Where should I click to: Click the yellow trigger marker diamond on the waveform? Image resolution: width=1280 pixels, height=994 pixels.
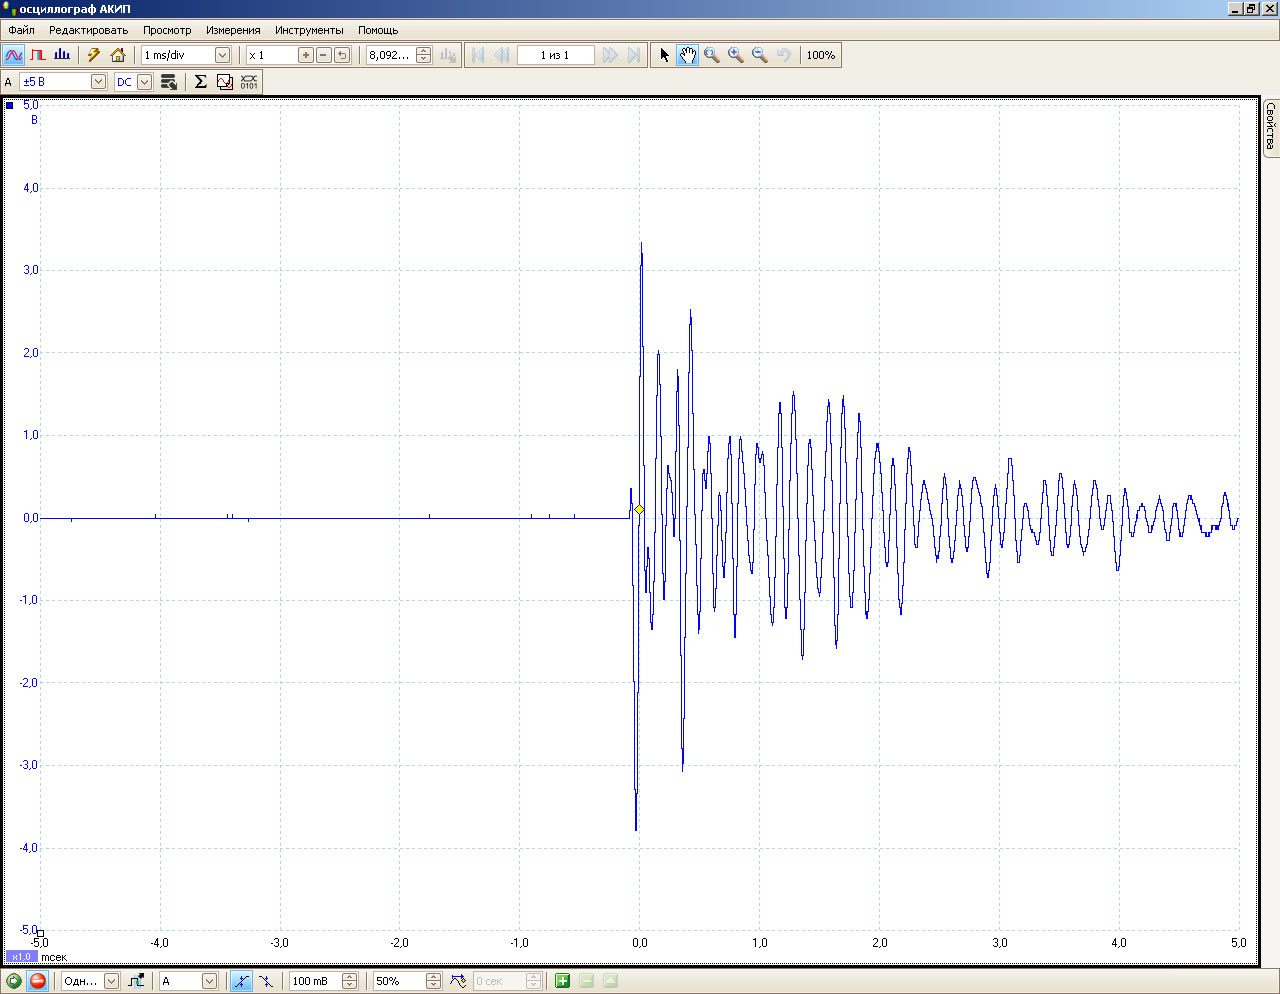[639, 510]
